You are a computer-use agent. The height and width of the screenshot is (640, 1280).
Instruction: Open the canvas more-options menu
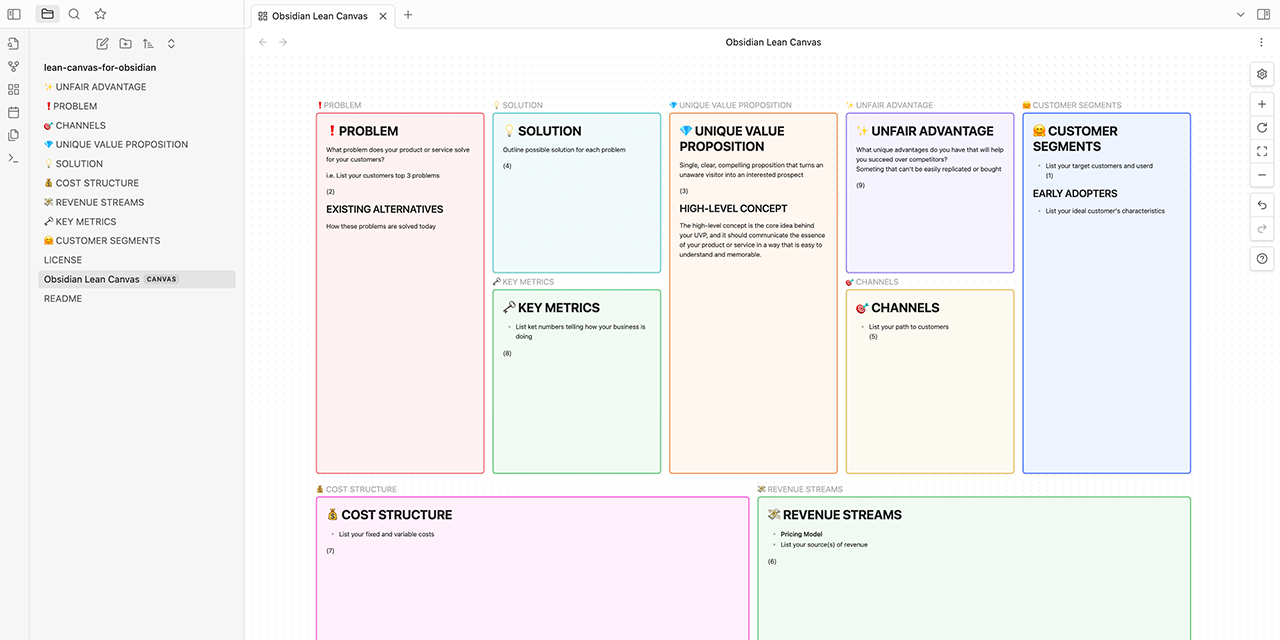pyautogui.click(x=1261, y=41)
